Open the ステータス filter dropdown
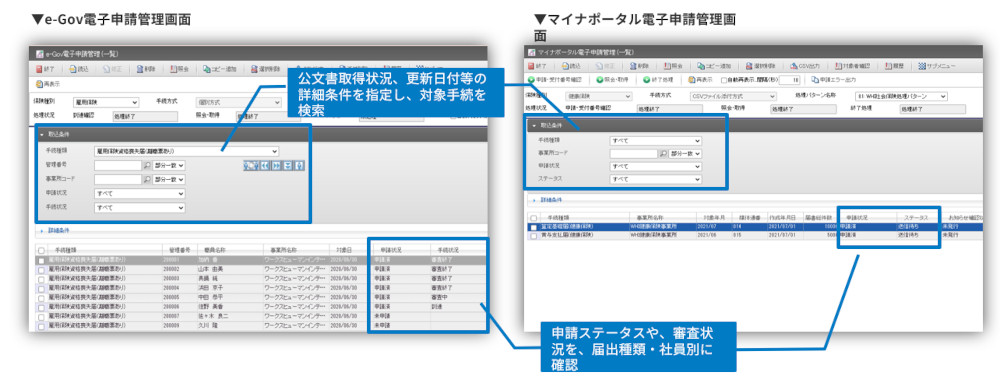Screen dimensions: 1000x383 pyautogui.click(x=656, y=179)
